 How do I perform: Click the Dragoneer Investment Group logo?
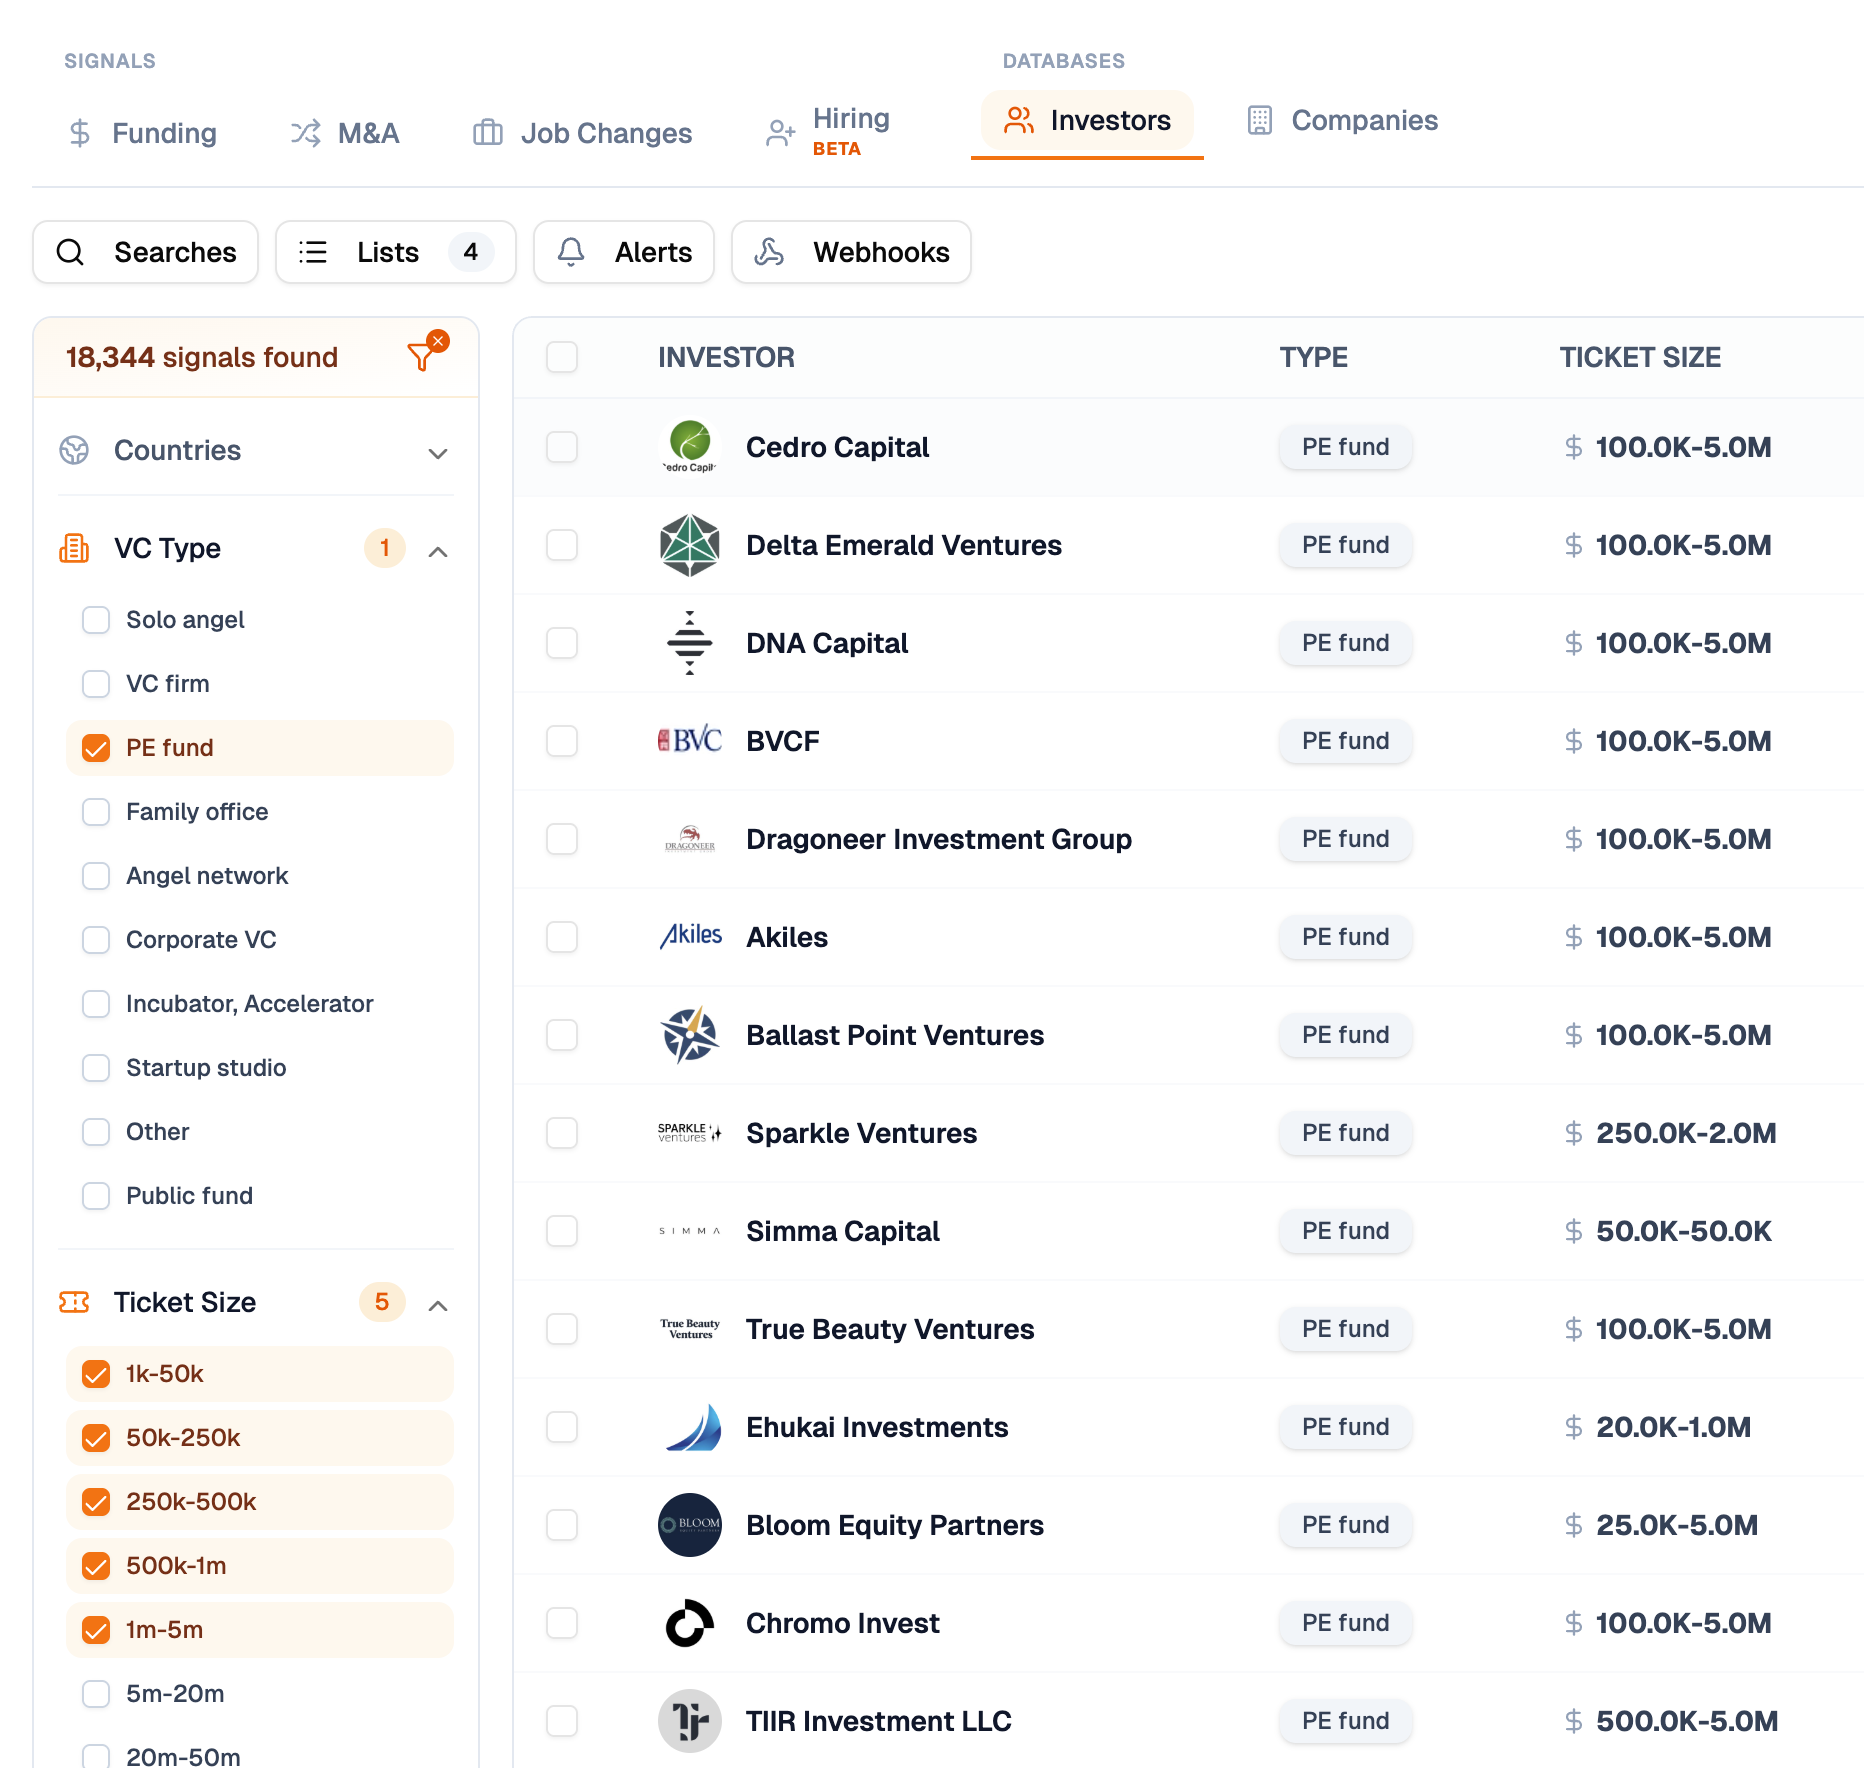[690, 839]
